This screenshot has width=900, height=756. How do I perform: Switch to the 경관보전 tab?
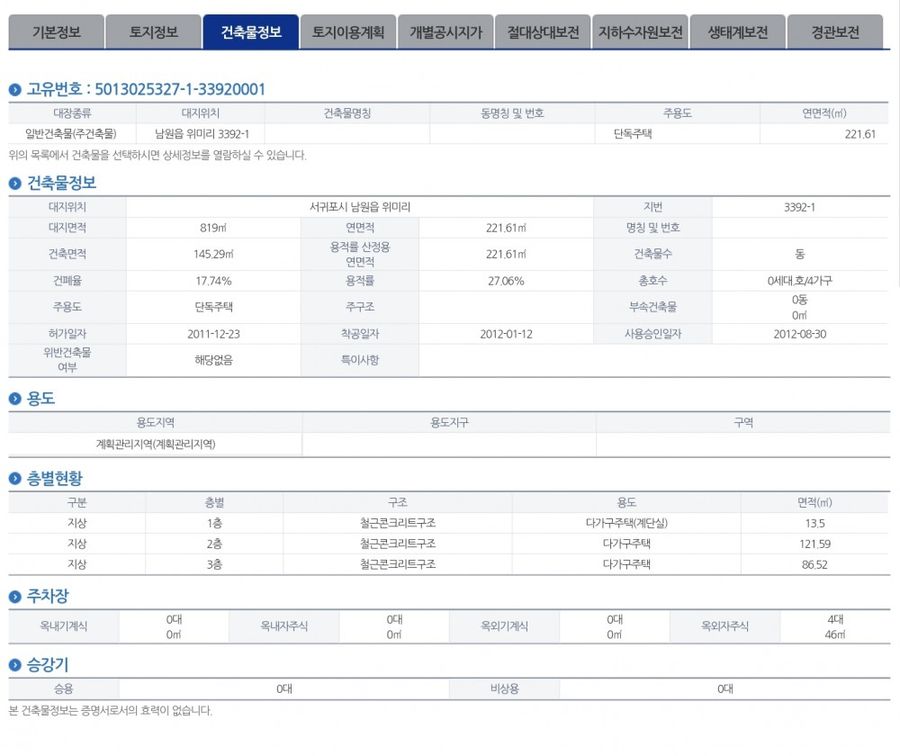pyautogui.click(x=835, y=32)
